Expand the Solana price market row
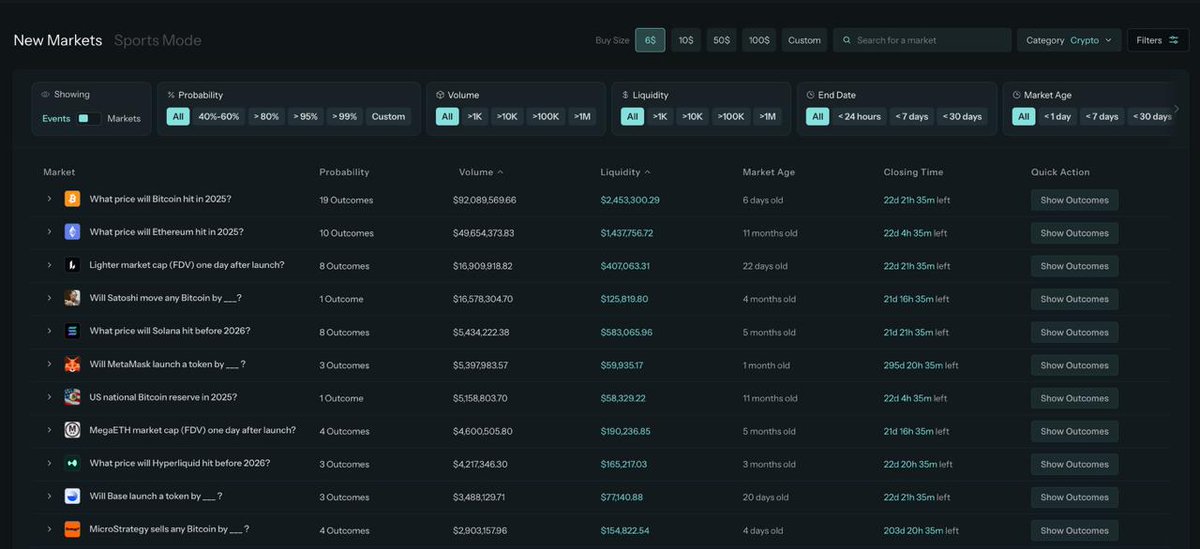Viewport: 1200px width, 549px height. 49,331
